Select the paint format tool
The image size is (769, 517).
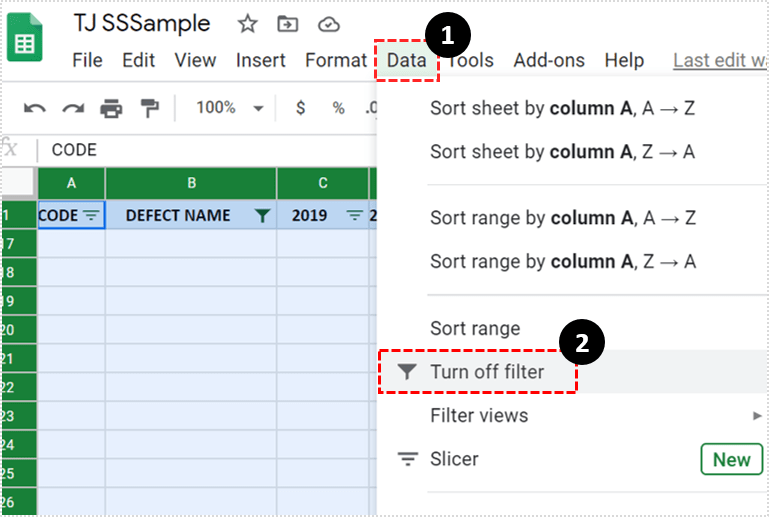pos(149,108)
